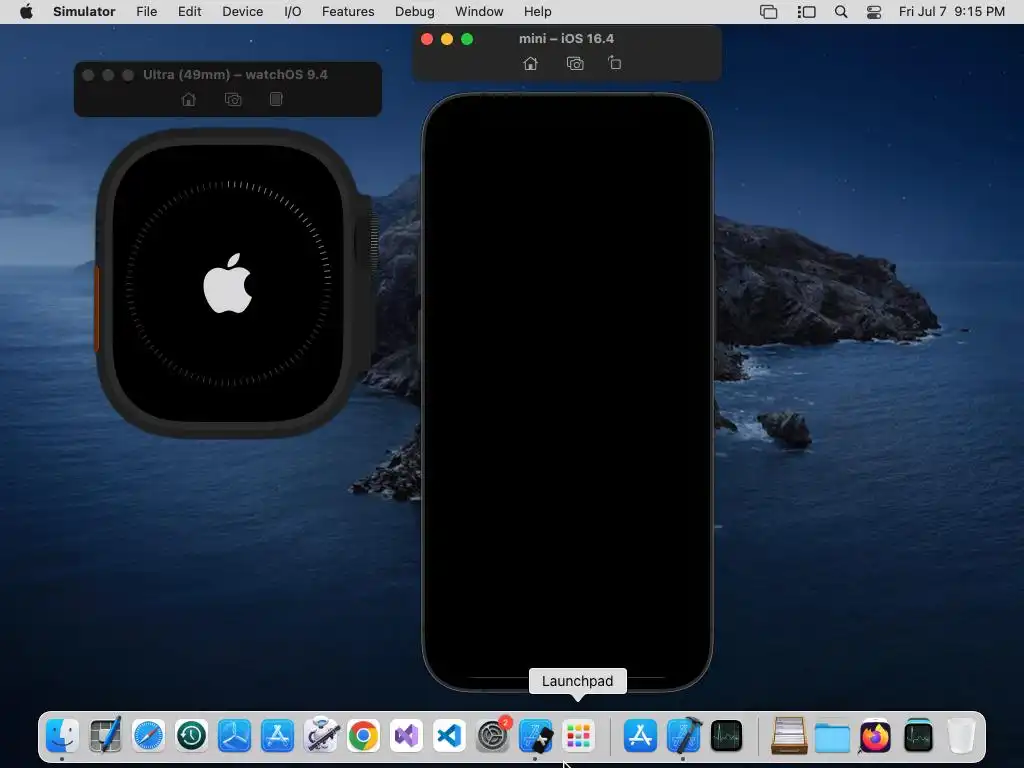The width and height of the screenshot is (1024, 768).
Task: Launch Automator from the Dock
Action: click(321, 736)
